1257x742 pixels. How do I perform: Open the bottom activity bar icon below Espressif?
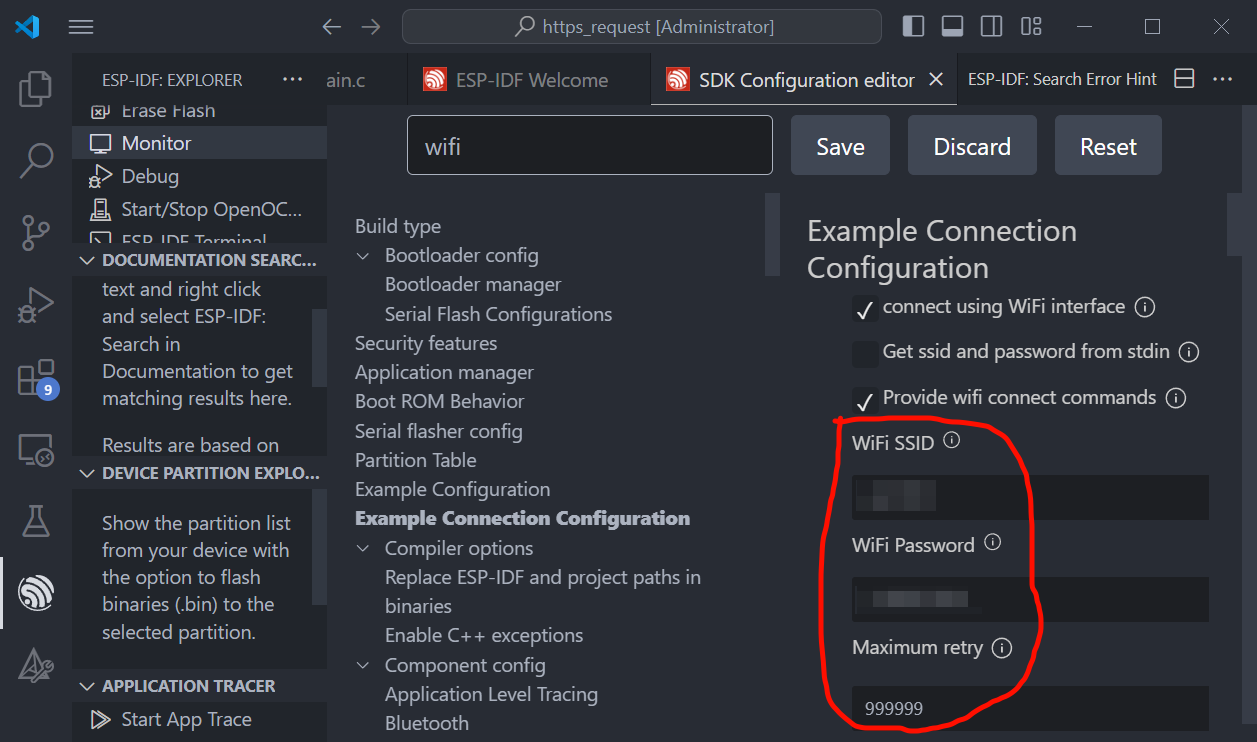click(36, 666)
